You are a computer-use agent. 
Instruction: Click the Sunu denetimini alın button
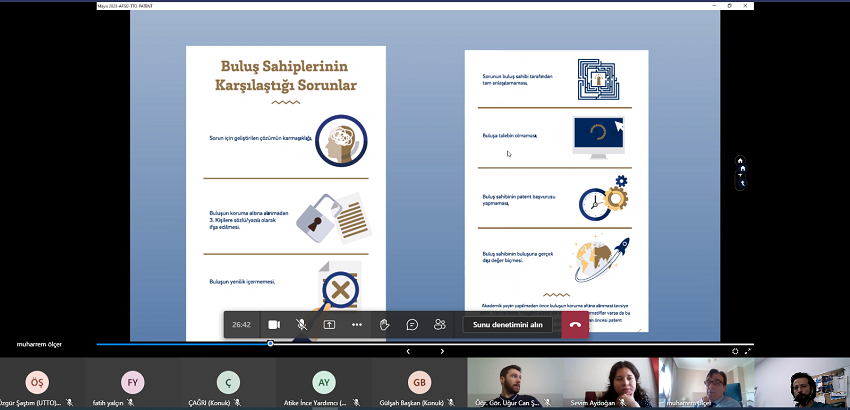click(x=507, y=325)
